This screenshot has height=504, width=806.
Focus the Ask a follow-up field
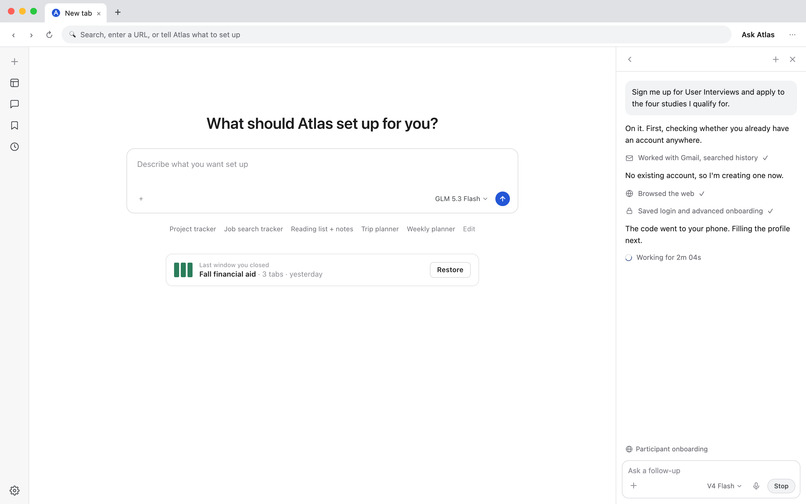[x=711, y=471]
